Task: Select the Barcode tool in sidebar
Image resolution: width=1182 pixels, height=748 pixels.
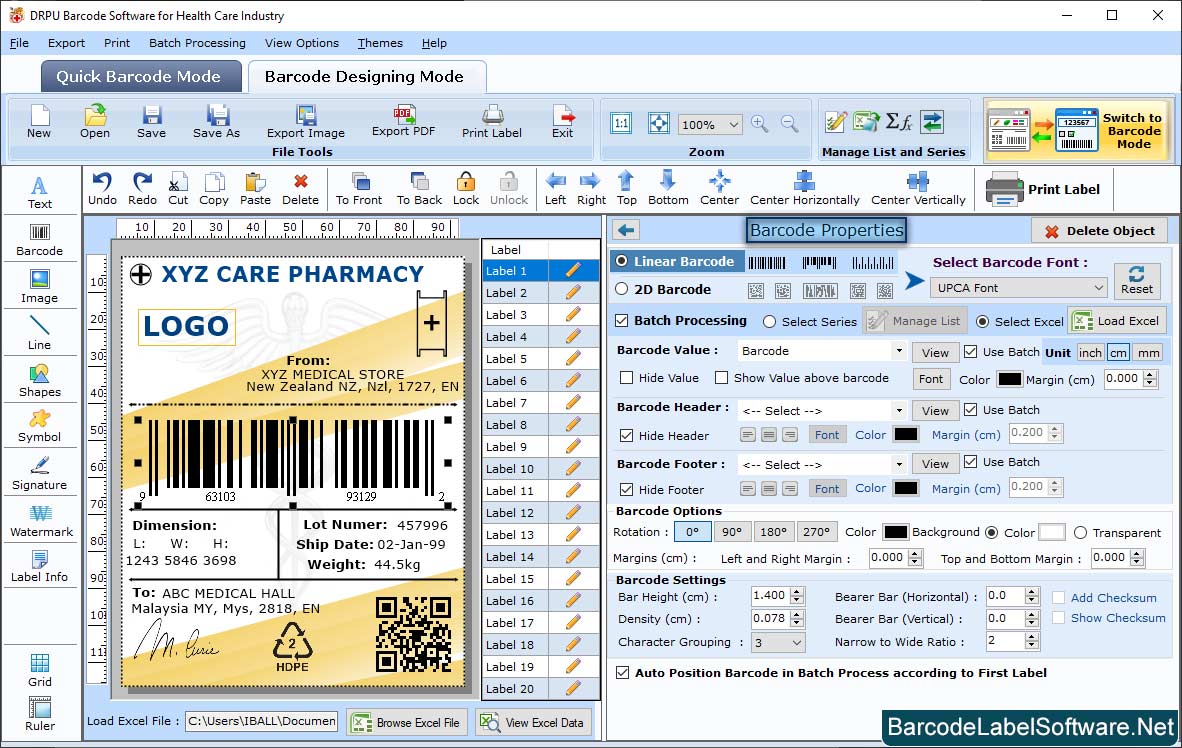Action: click(39, 240)
